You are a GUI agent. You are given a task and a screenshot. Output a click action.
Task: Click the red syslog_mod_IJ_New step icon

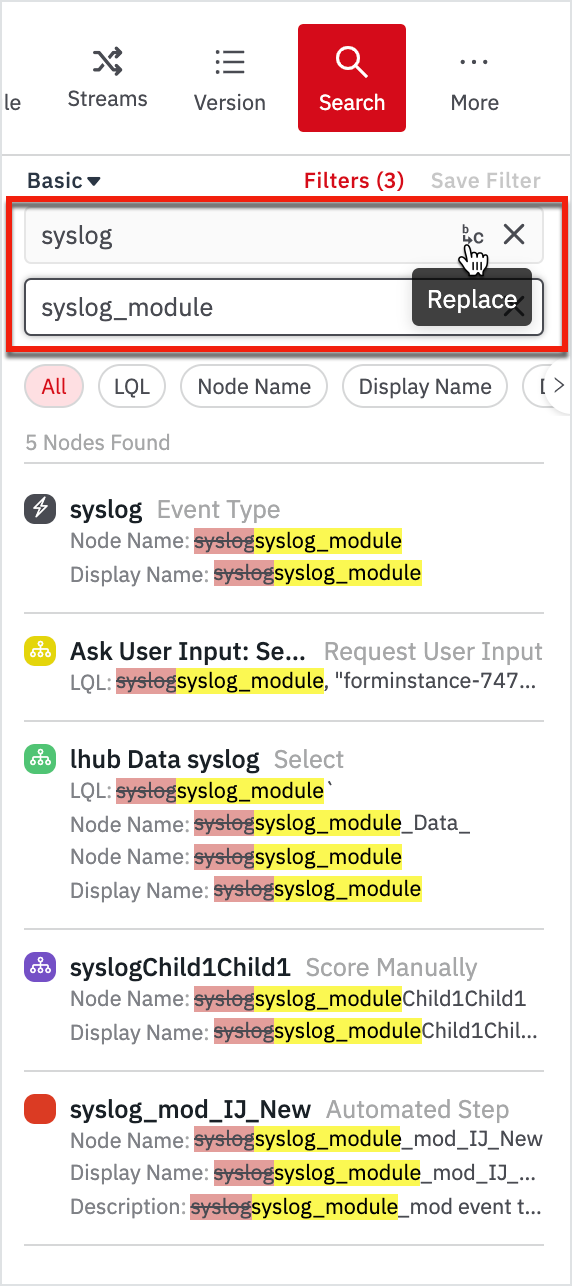(39, 1109)
